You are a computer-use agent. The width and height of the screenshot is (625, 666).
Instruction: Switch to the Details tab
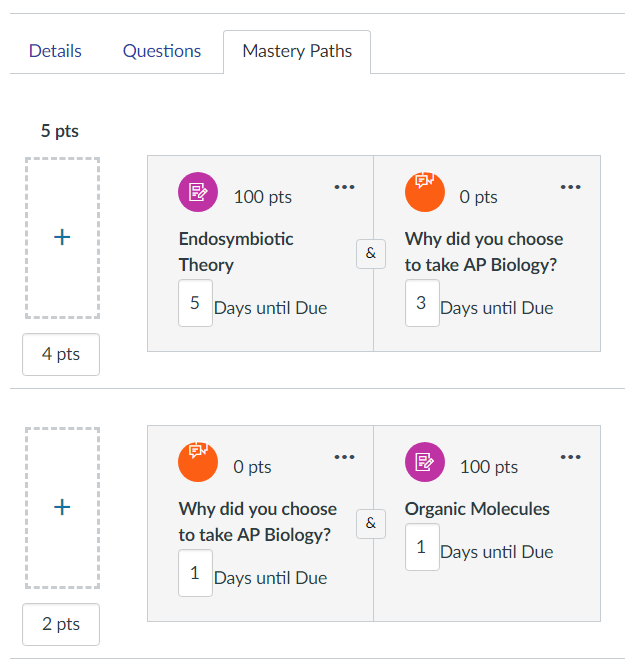click(x=55, y=51)
